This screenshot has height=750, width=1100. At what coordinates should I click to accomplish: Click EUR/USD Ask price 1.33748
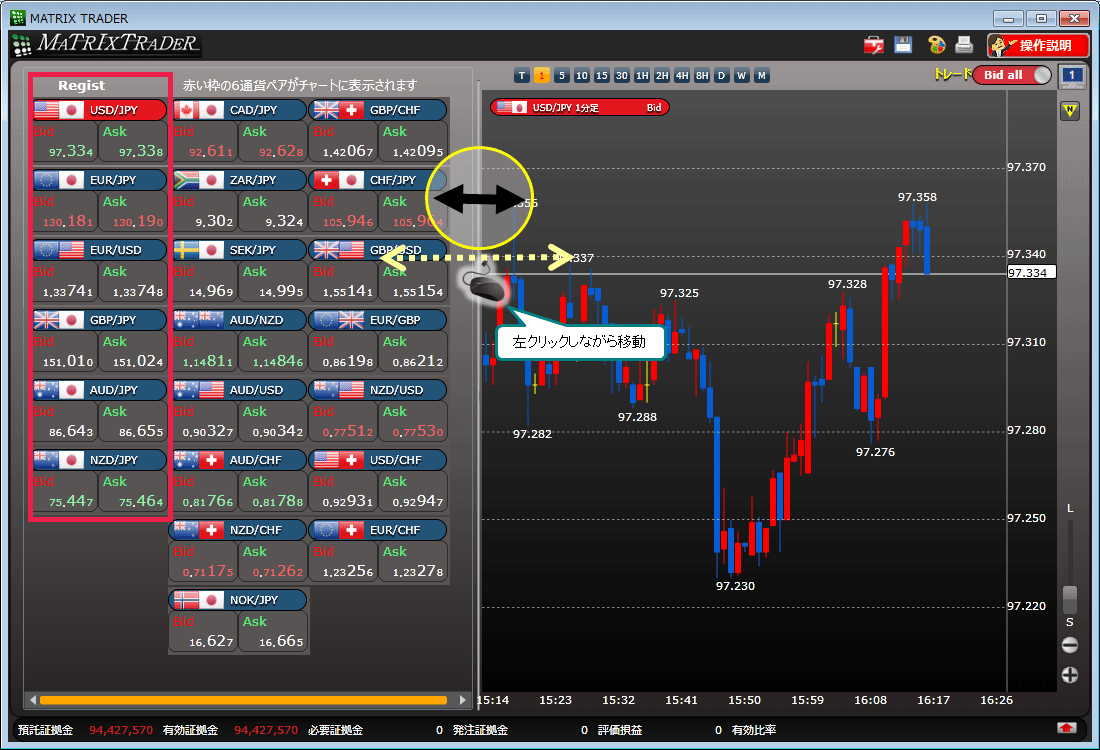pyautogui.click(x=138, y=292)
